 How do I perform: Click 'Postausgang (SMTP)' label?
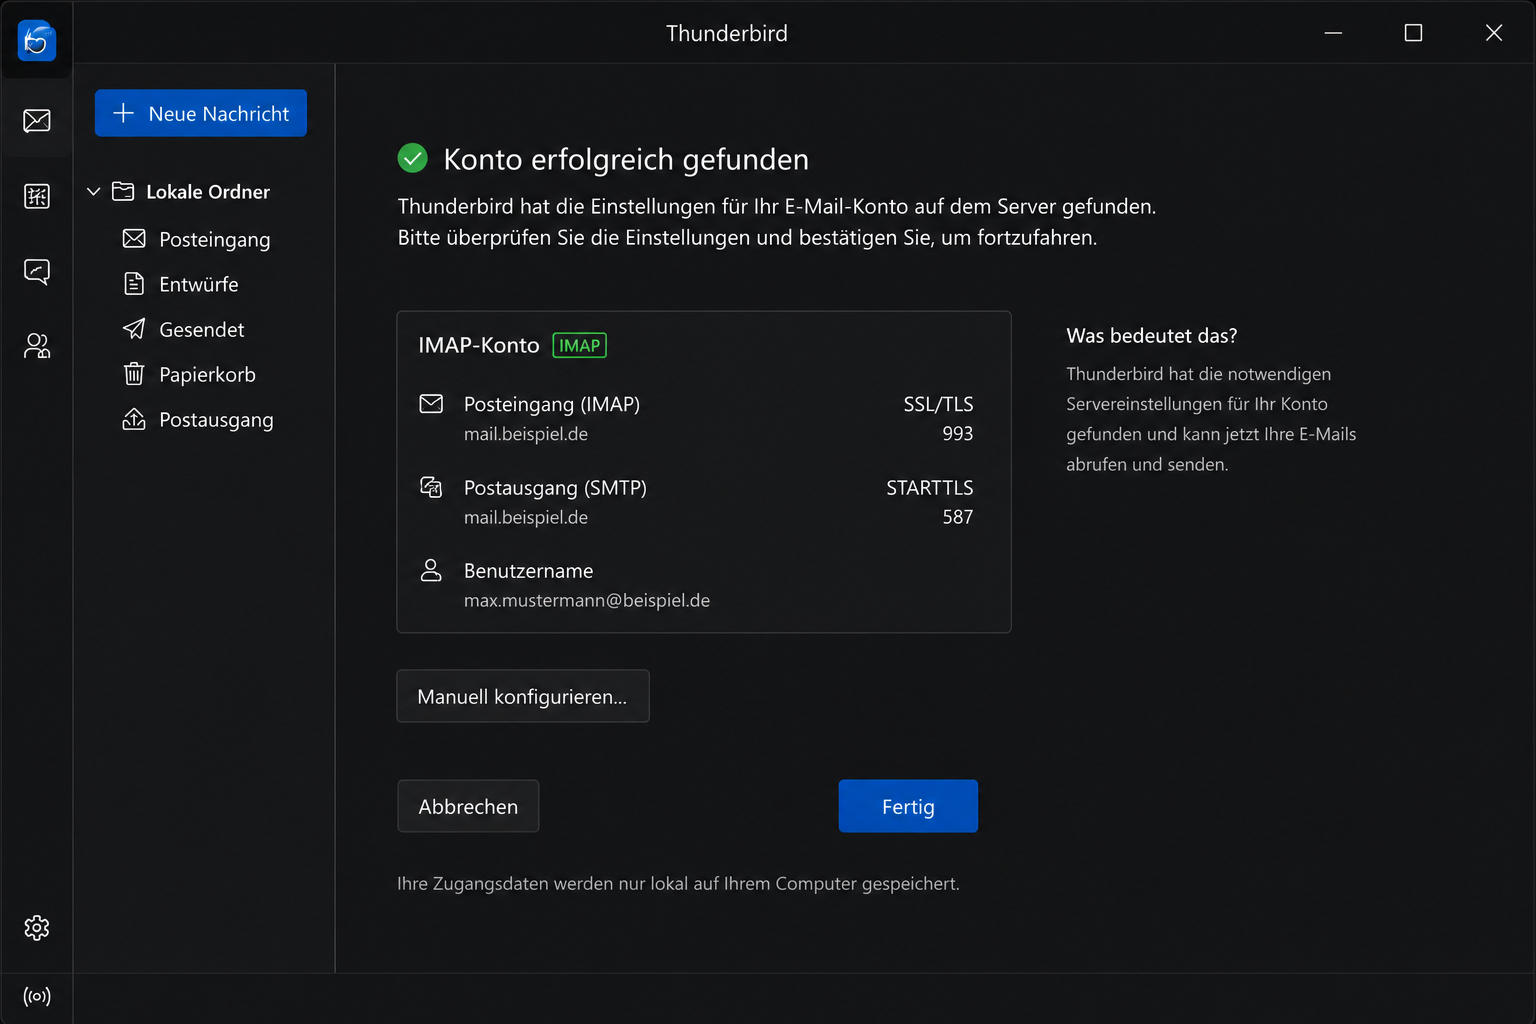(555, 488)
